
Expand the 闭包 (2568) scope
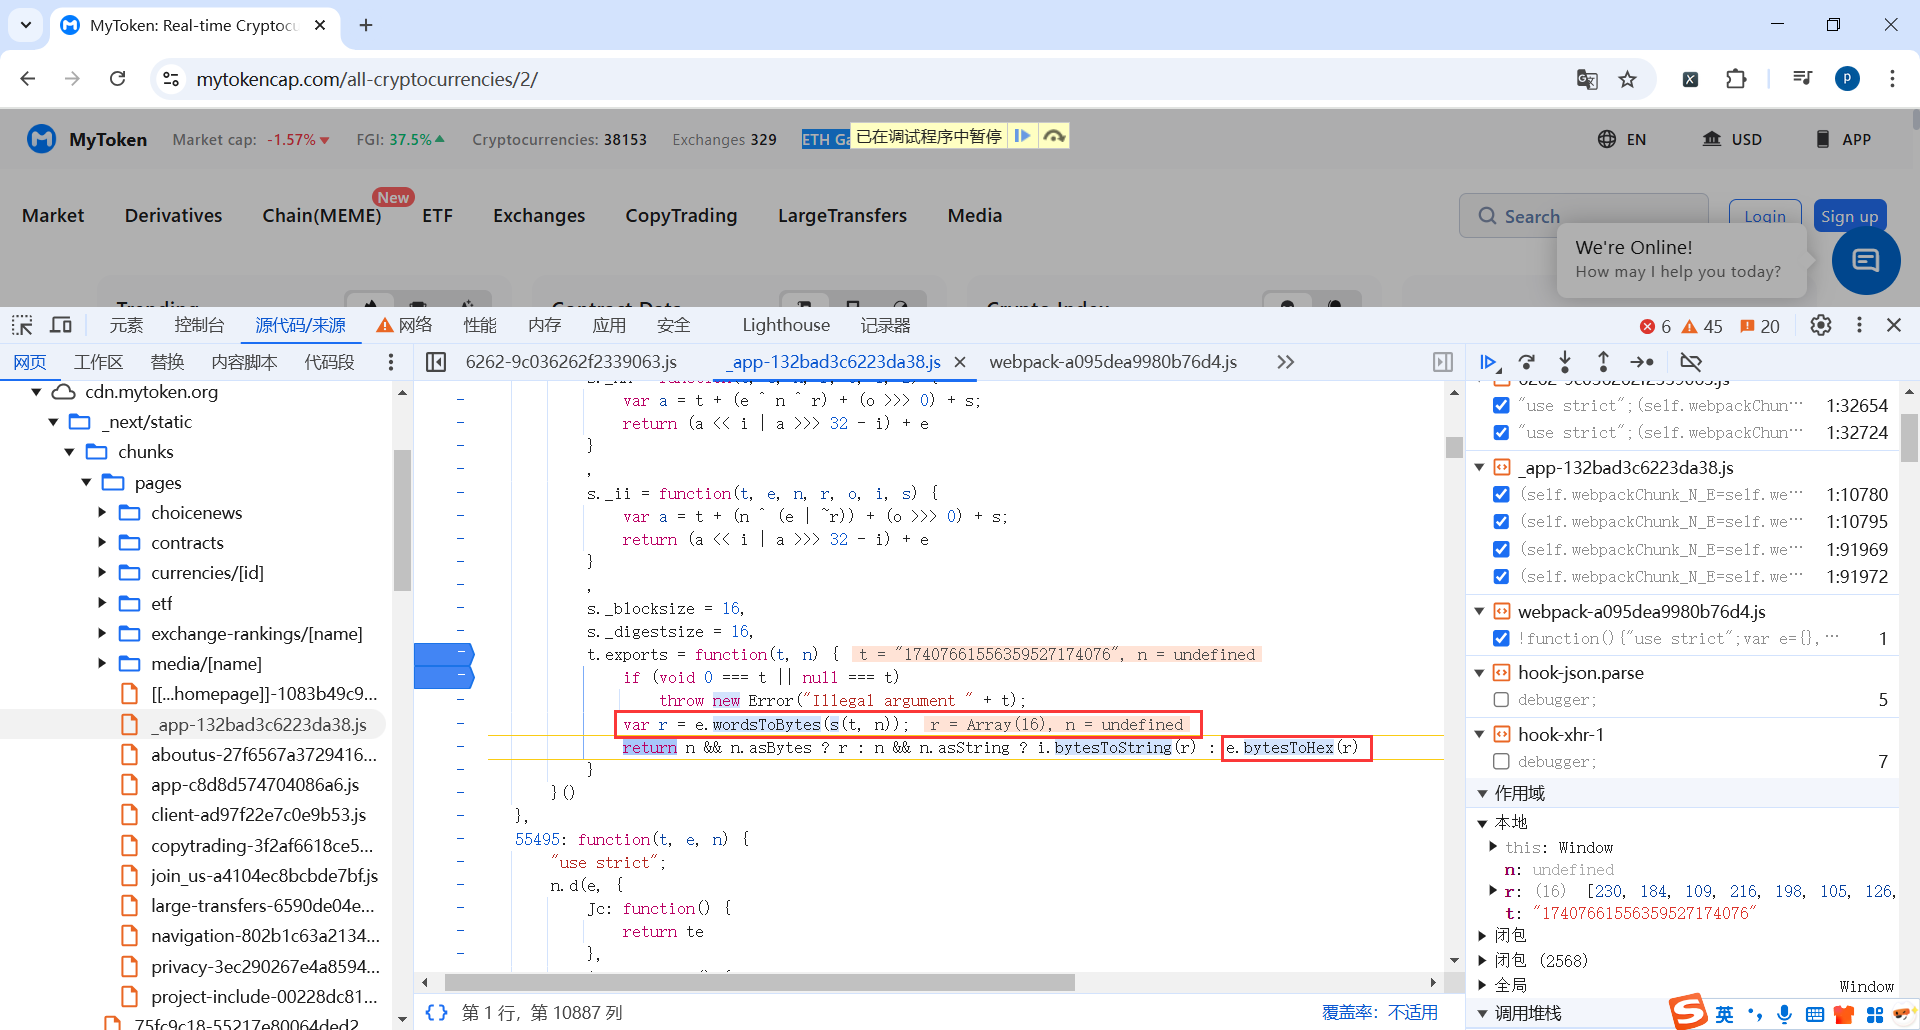(1482, 961)
